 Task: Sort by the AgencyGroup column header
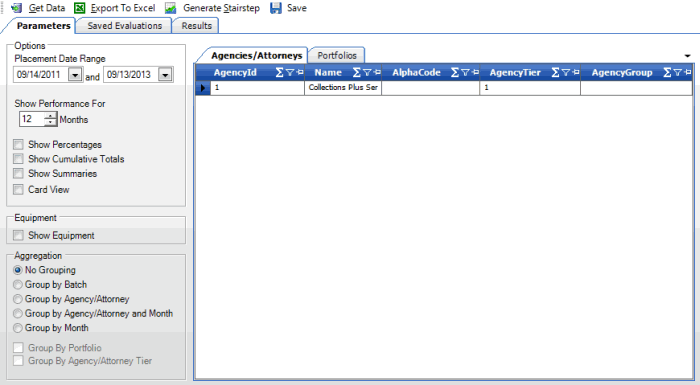point(622,72)
